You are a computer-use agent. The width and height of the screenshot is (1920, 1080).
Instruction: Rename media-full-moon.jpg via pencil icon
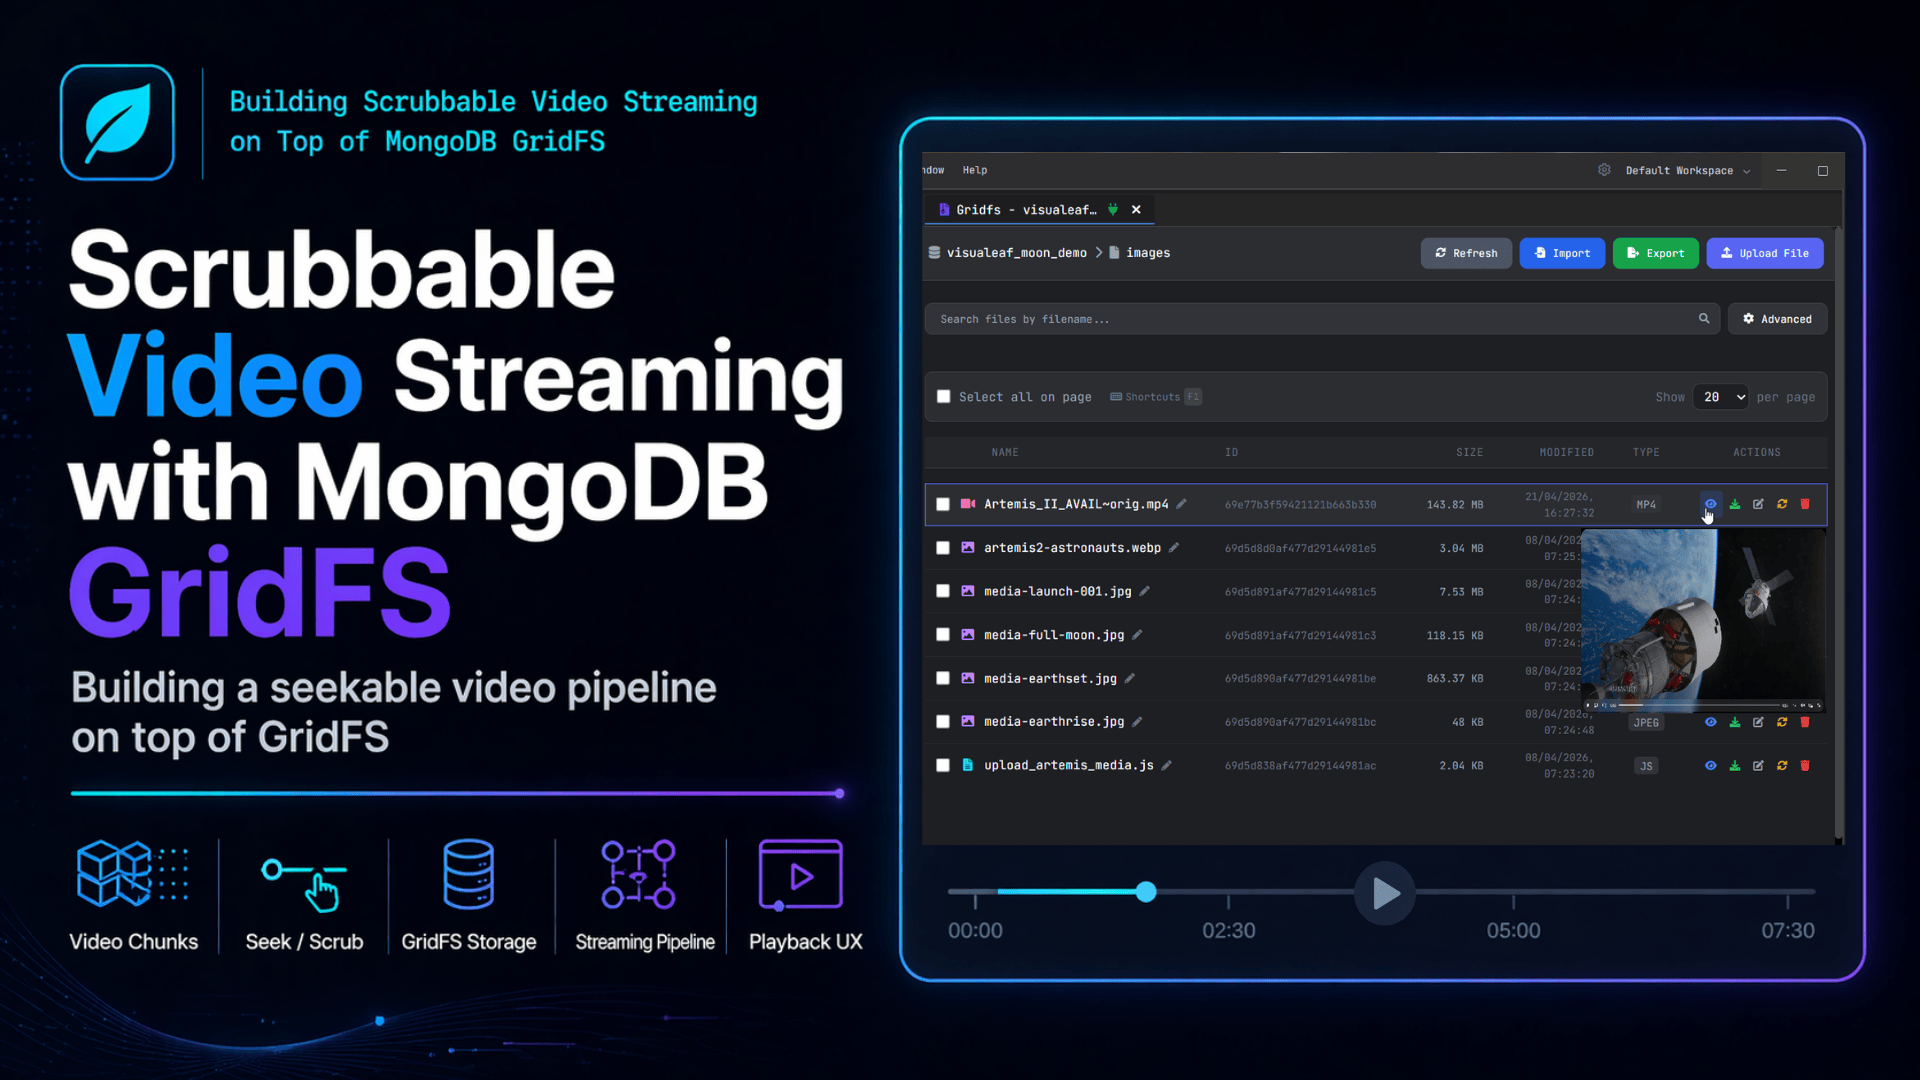[1137, 635]
